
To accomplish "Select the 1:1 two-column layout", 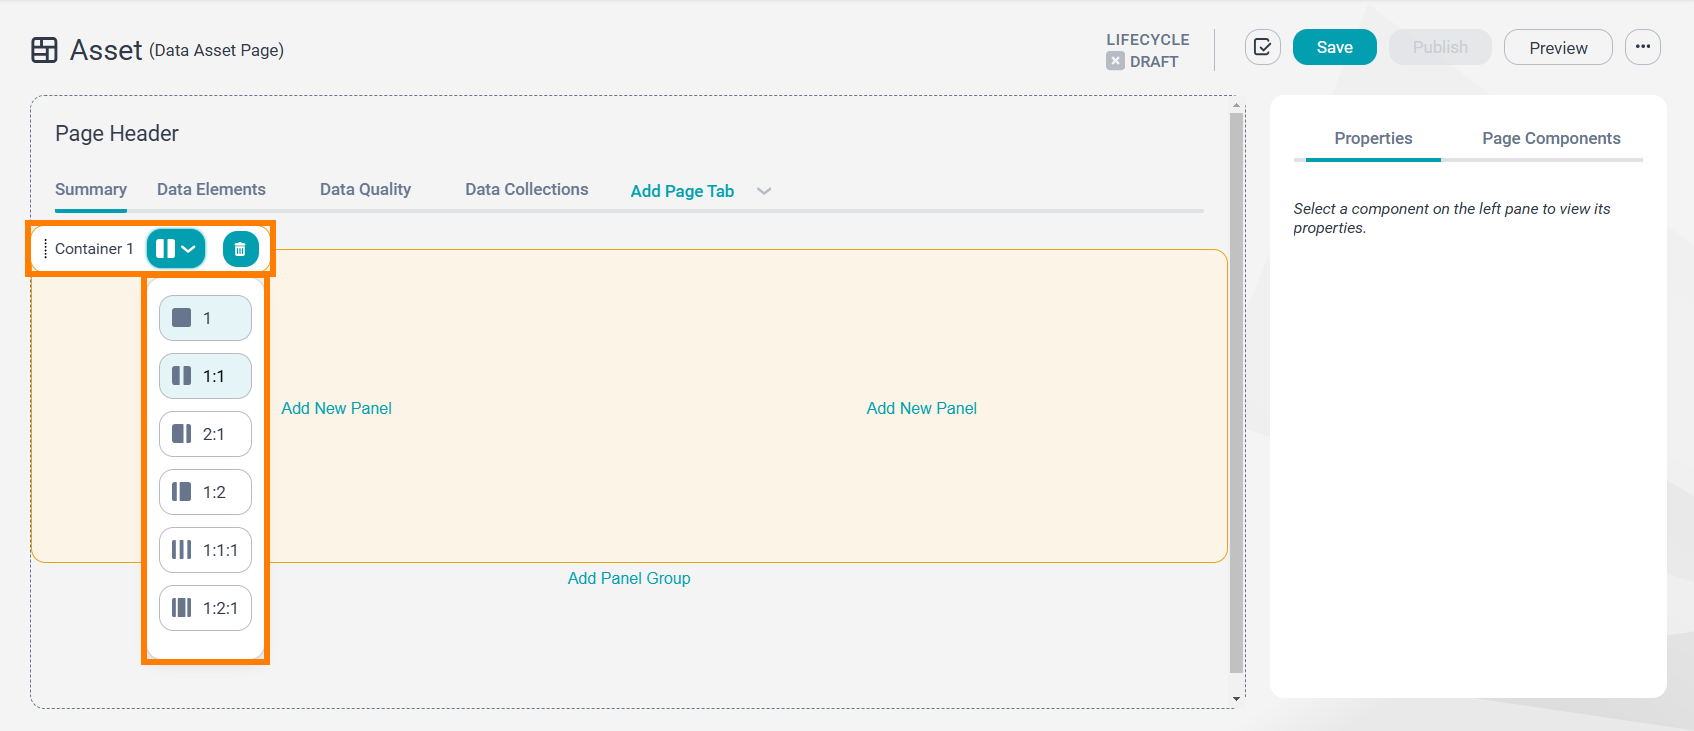I will pos(205,376).
